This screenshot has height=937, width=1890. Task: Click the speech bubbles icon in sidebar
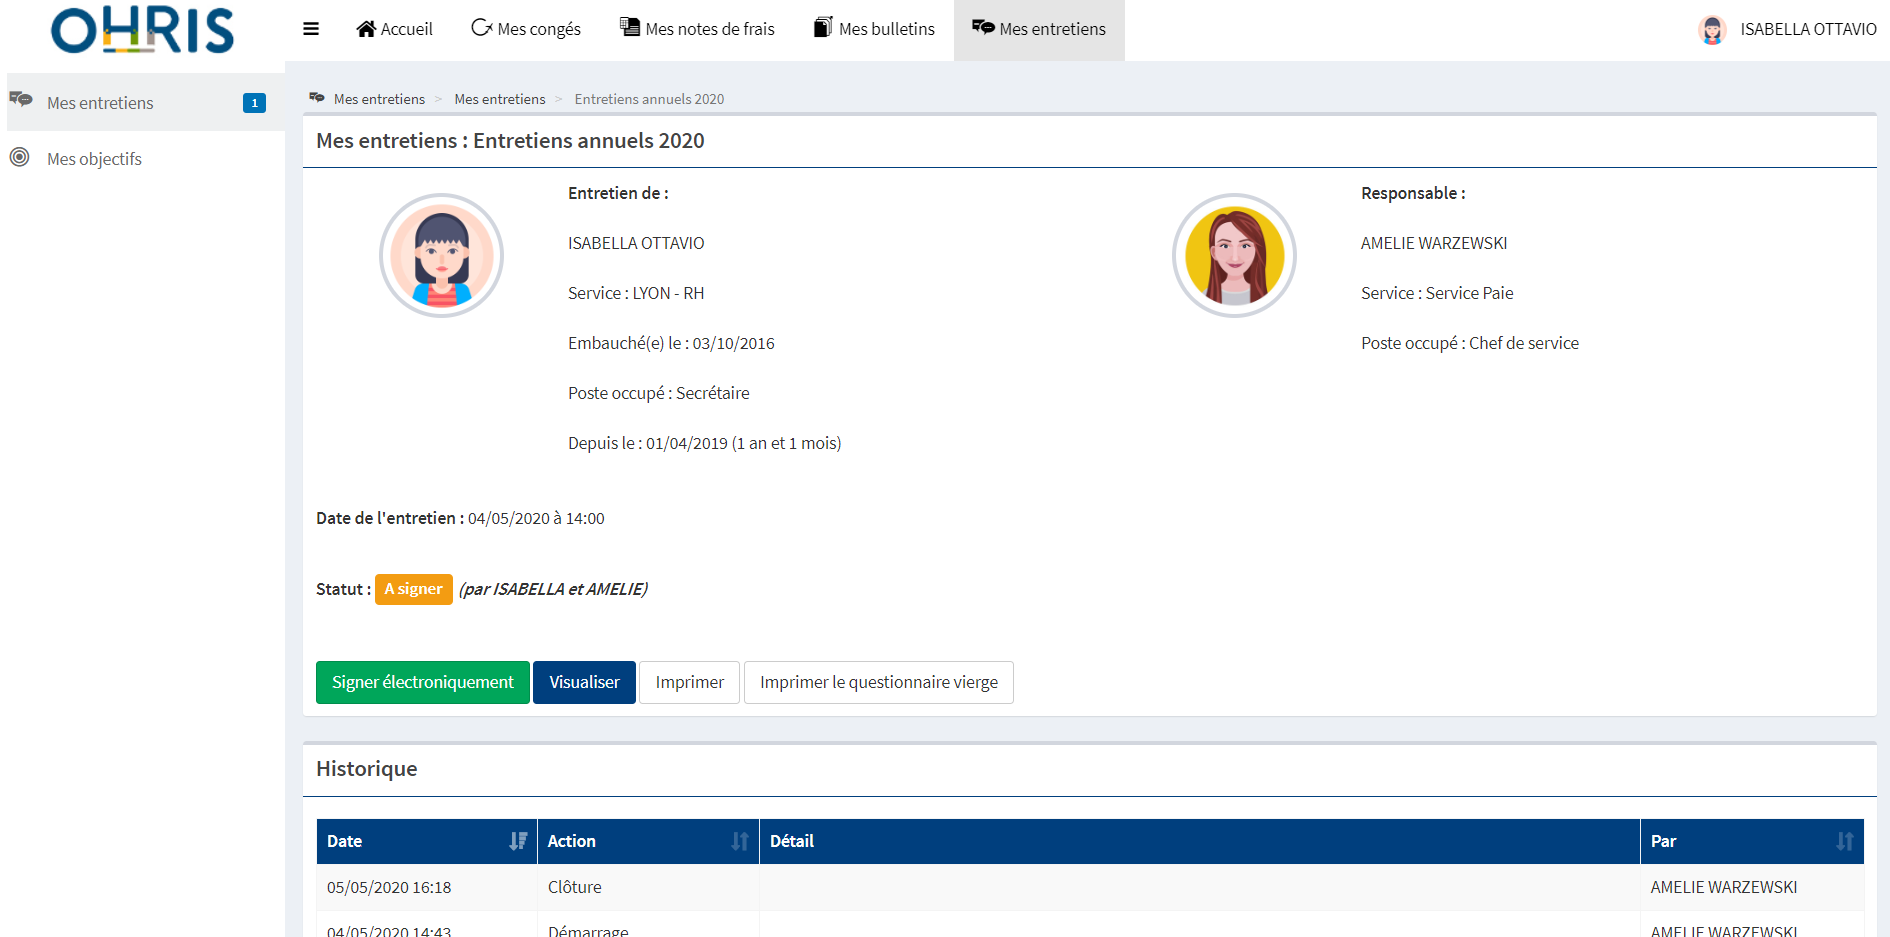[x=21, y=100]
